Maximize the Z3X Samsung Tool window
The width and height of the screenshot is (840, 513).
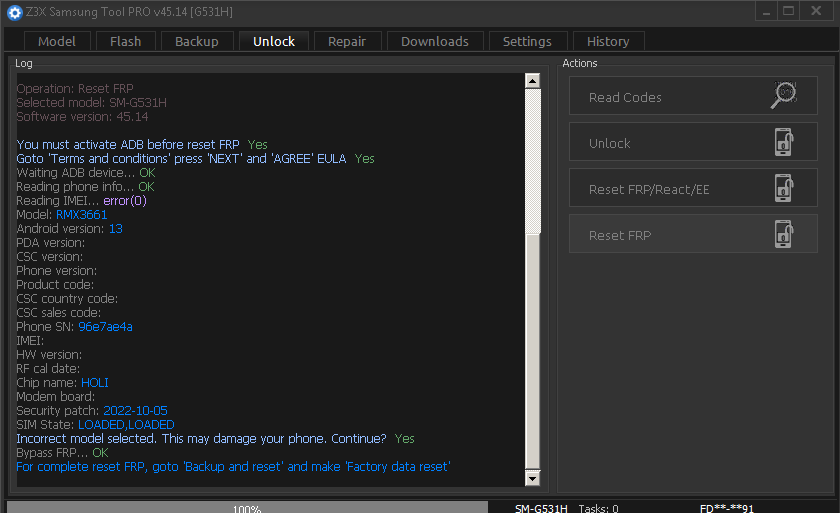coord(789,11)
